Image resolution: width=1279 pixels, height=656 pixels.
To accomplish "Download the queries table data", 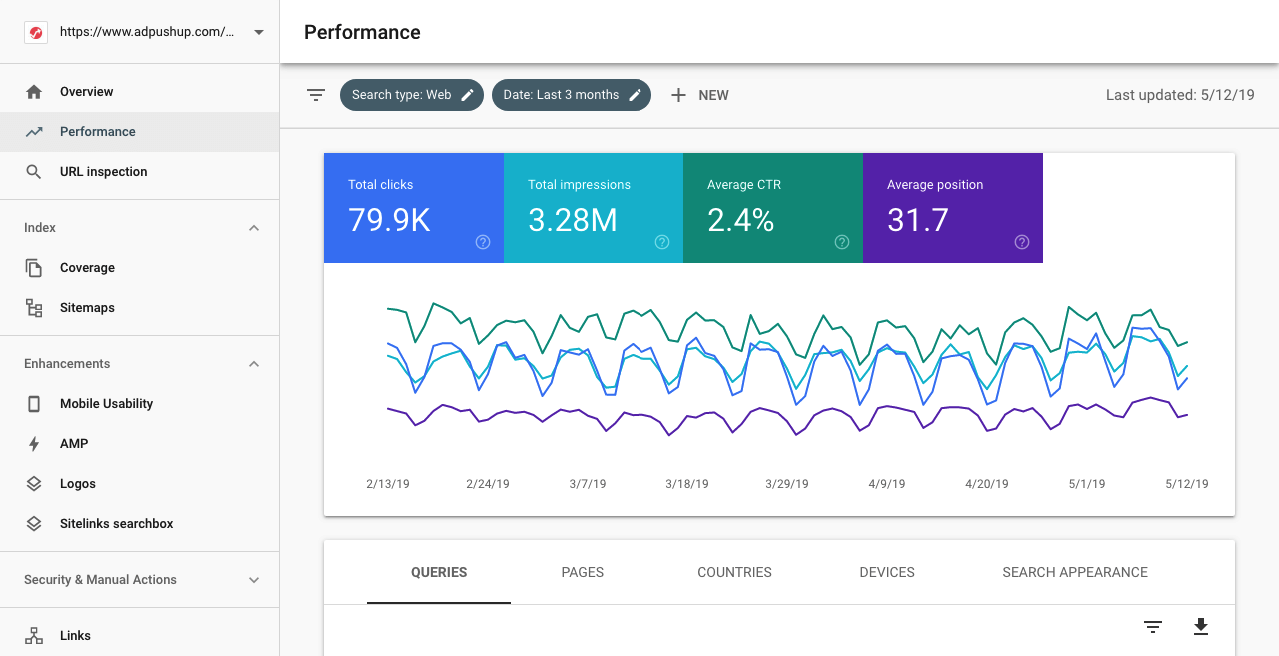I will click(1201, 626).
